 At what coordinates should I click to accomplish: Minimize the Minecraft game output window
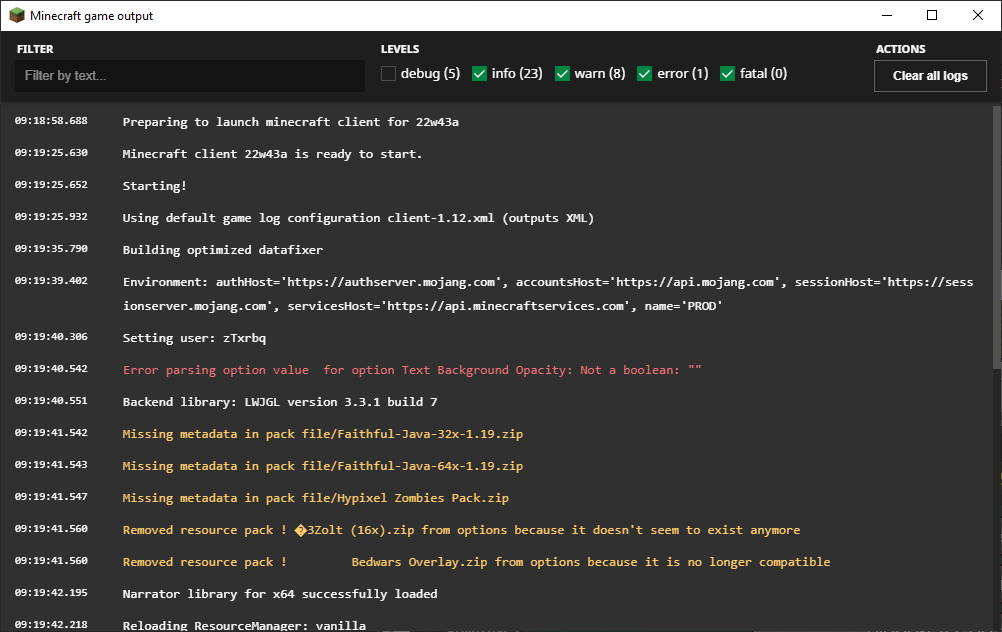click(x=886, y=16)
